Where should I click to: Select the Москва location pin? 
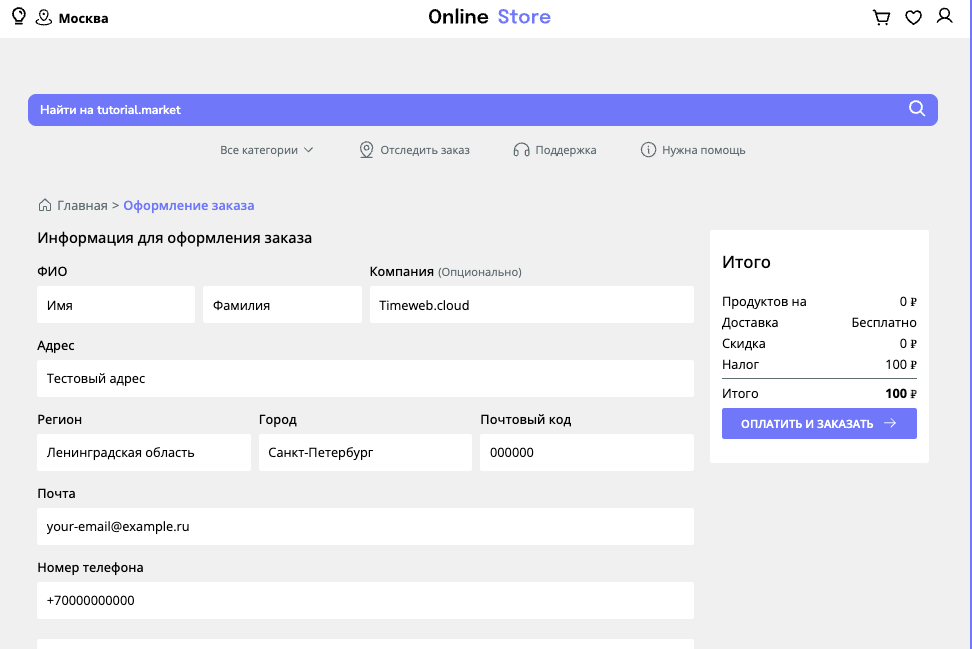tap(44, 18)
